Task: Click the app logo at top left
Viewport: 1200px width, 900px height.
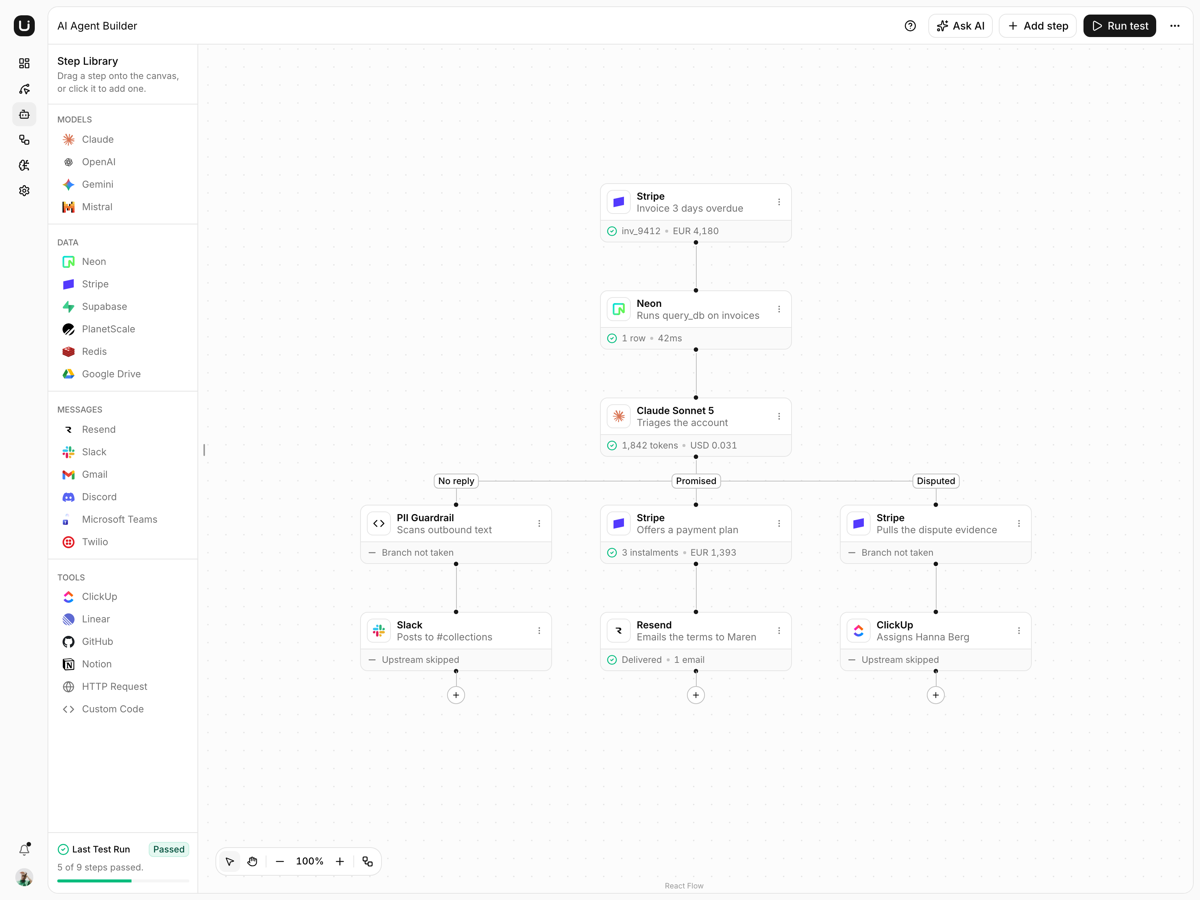Action: 24,26
